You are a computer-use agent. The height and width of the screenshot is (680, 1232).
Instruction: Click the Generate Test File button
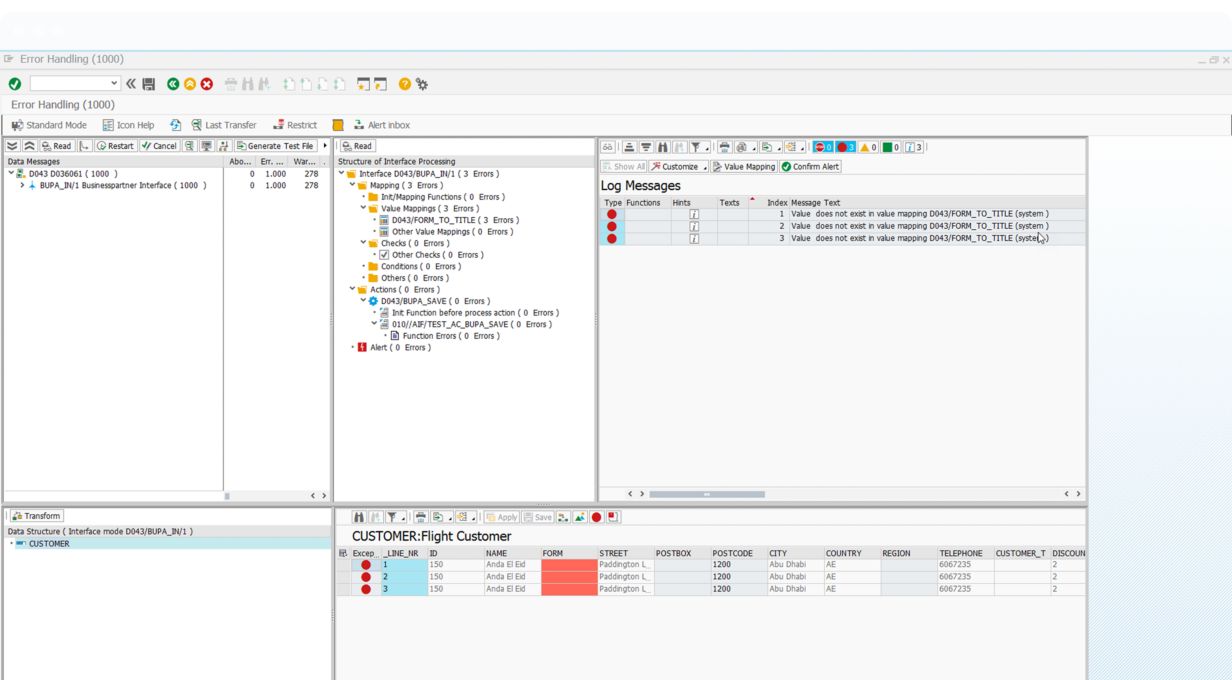coord(274,146)
